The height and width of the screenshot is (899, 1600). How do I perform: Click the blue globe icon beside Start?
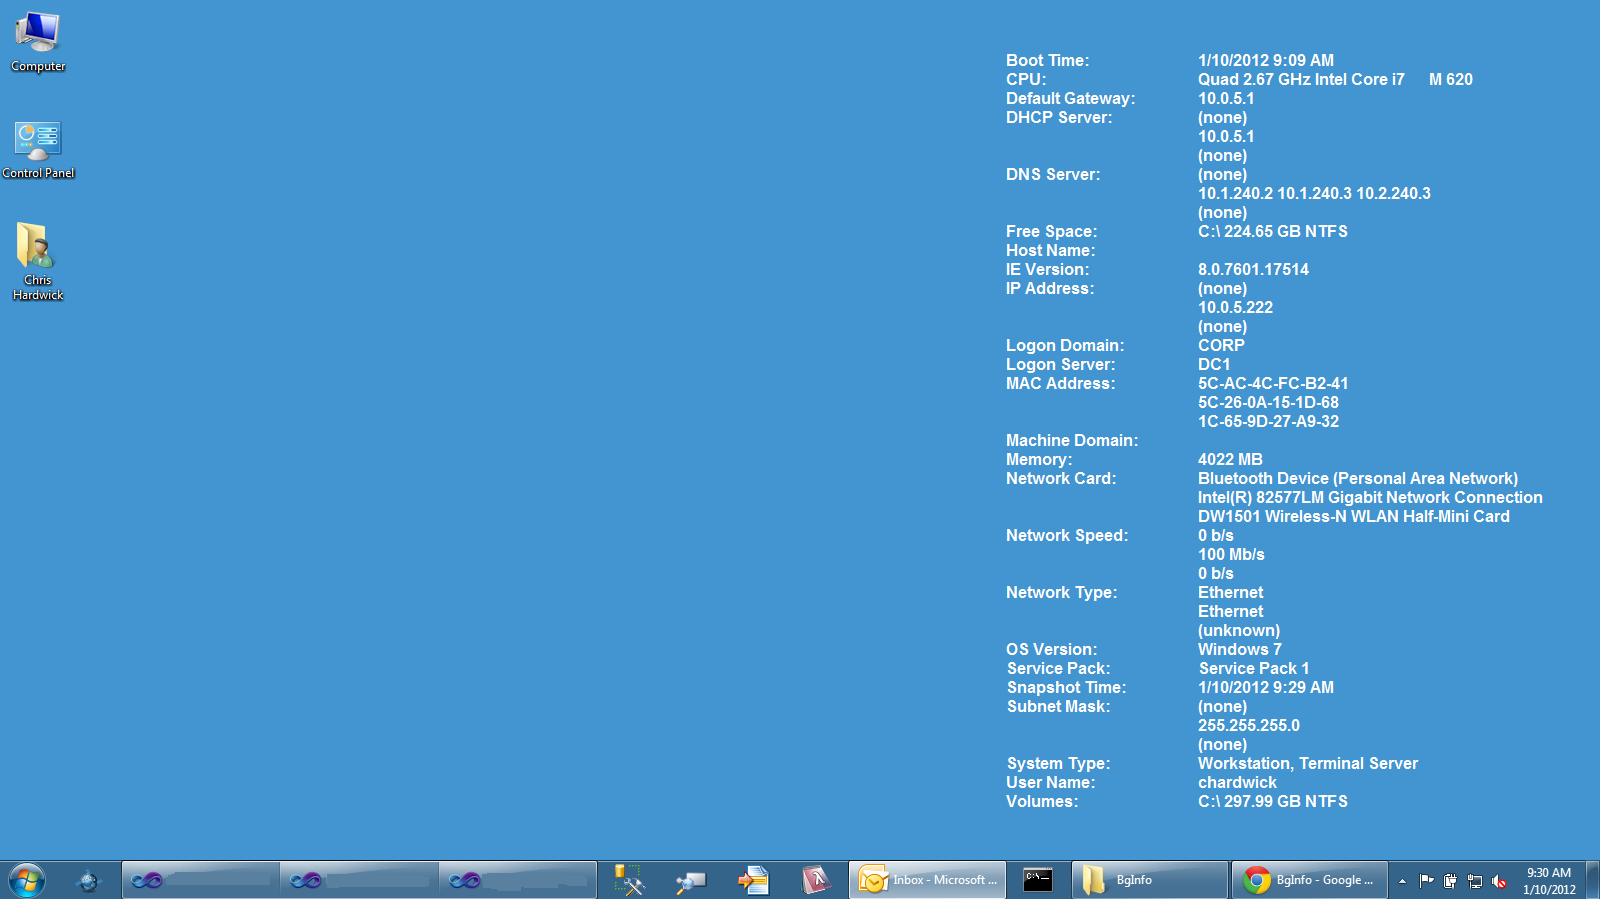coord(89,880)
